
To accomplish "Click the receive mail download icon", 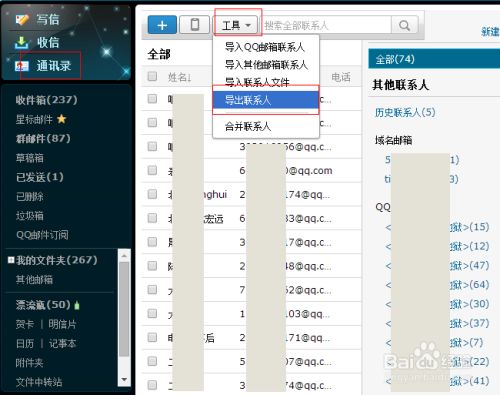I will tap(22, 43).
